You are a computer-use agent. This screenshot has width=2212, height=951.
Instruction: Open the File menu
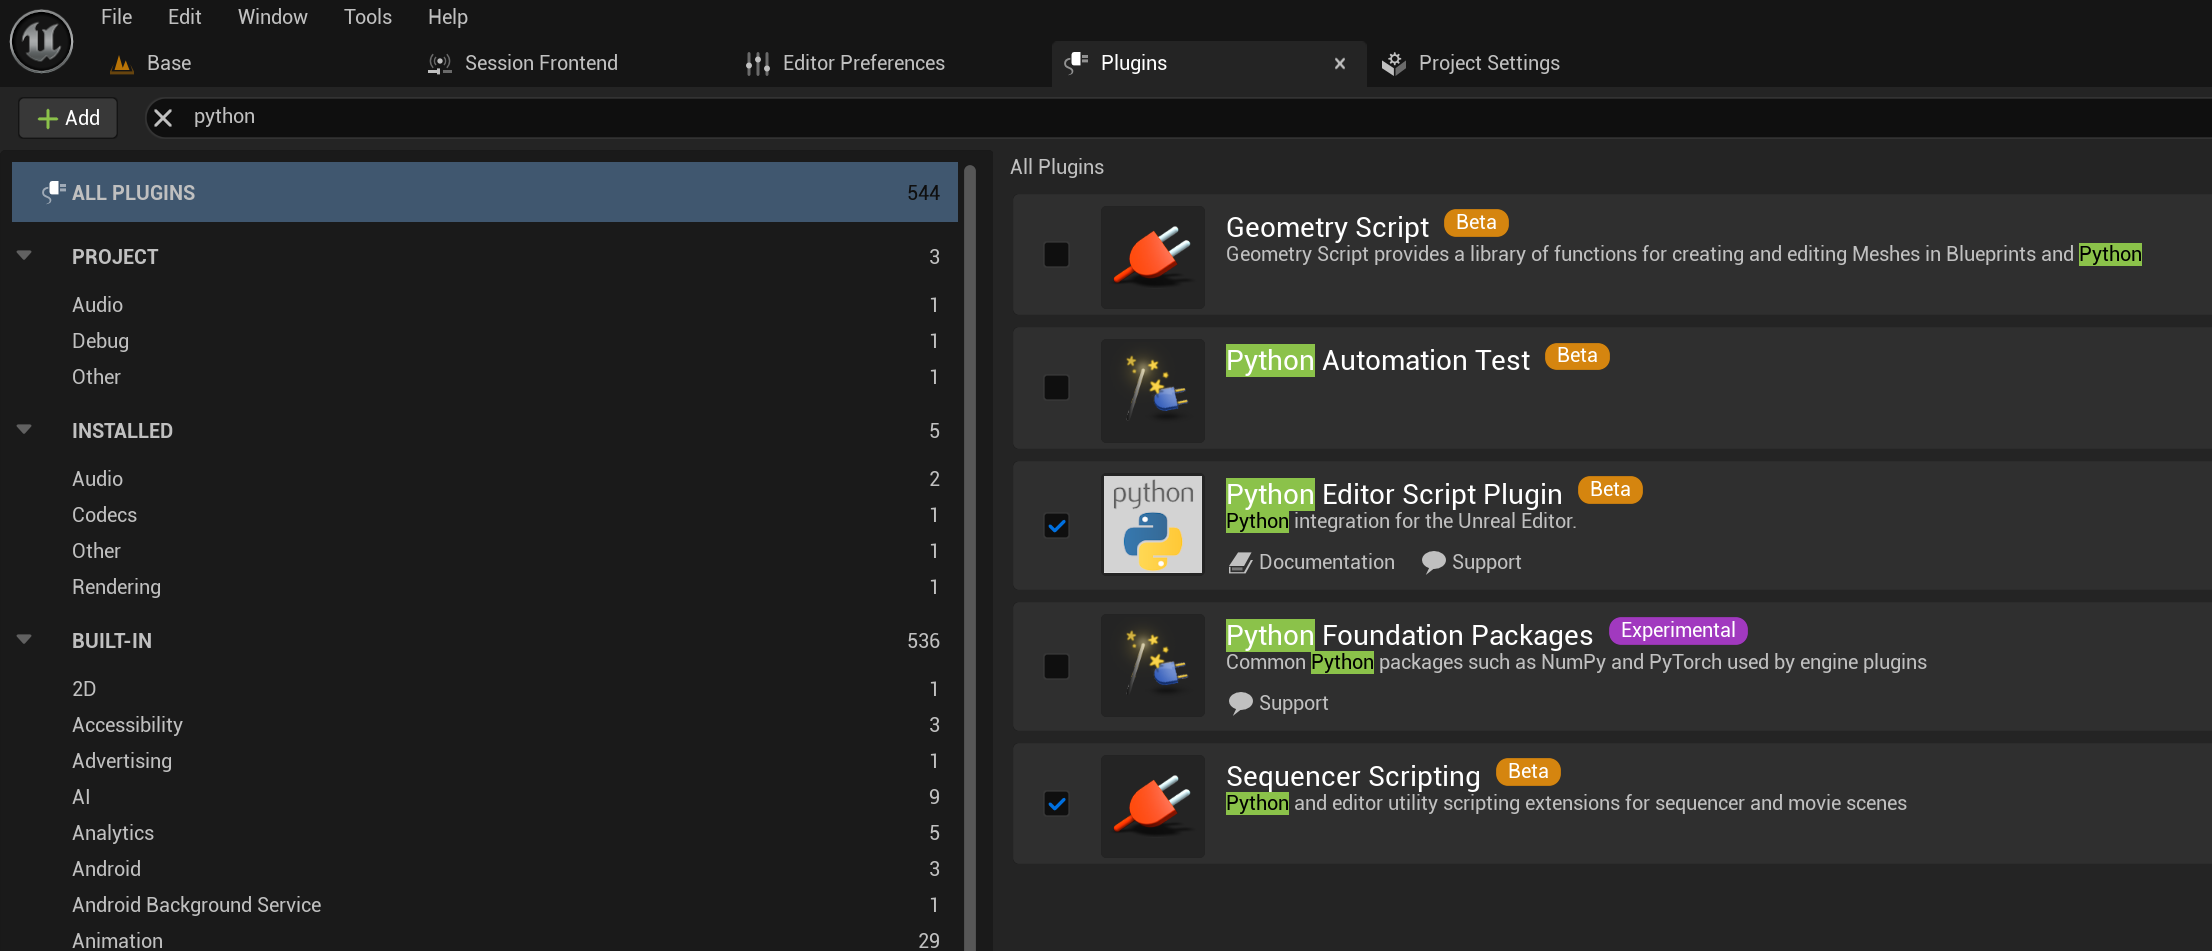[116, 17]
